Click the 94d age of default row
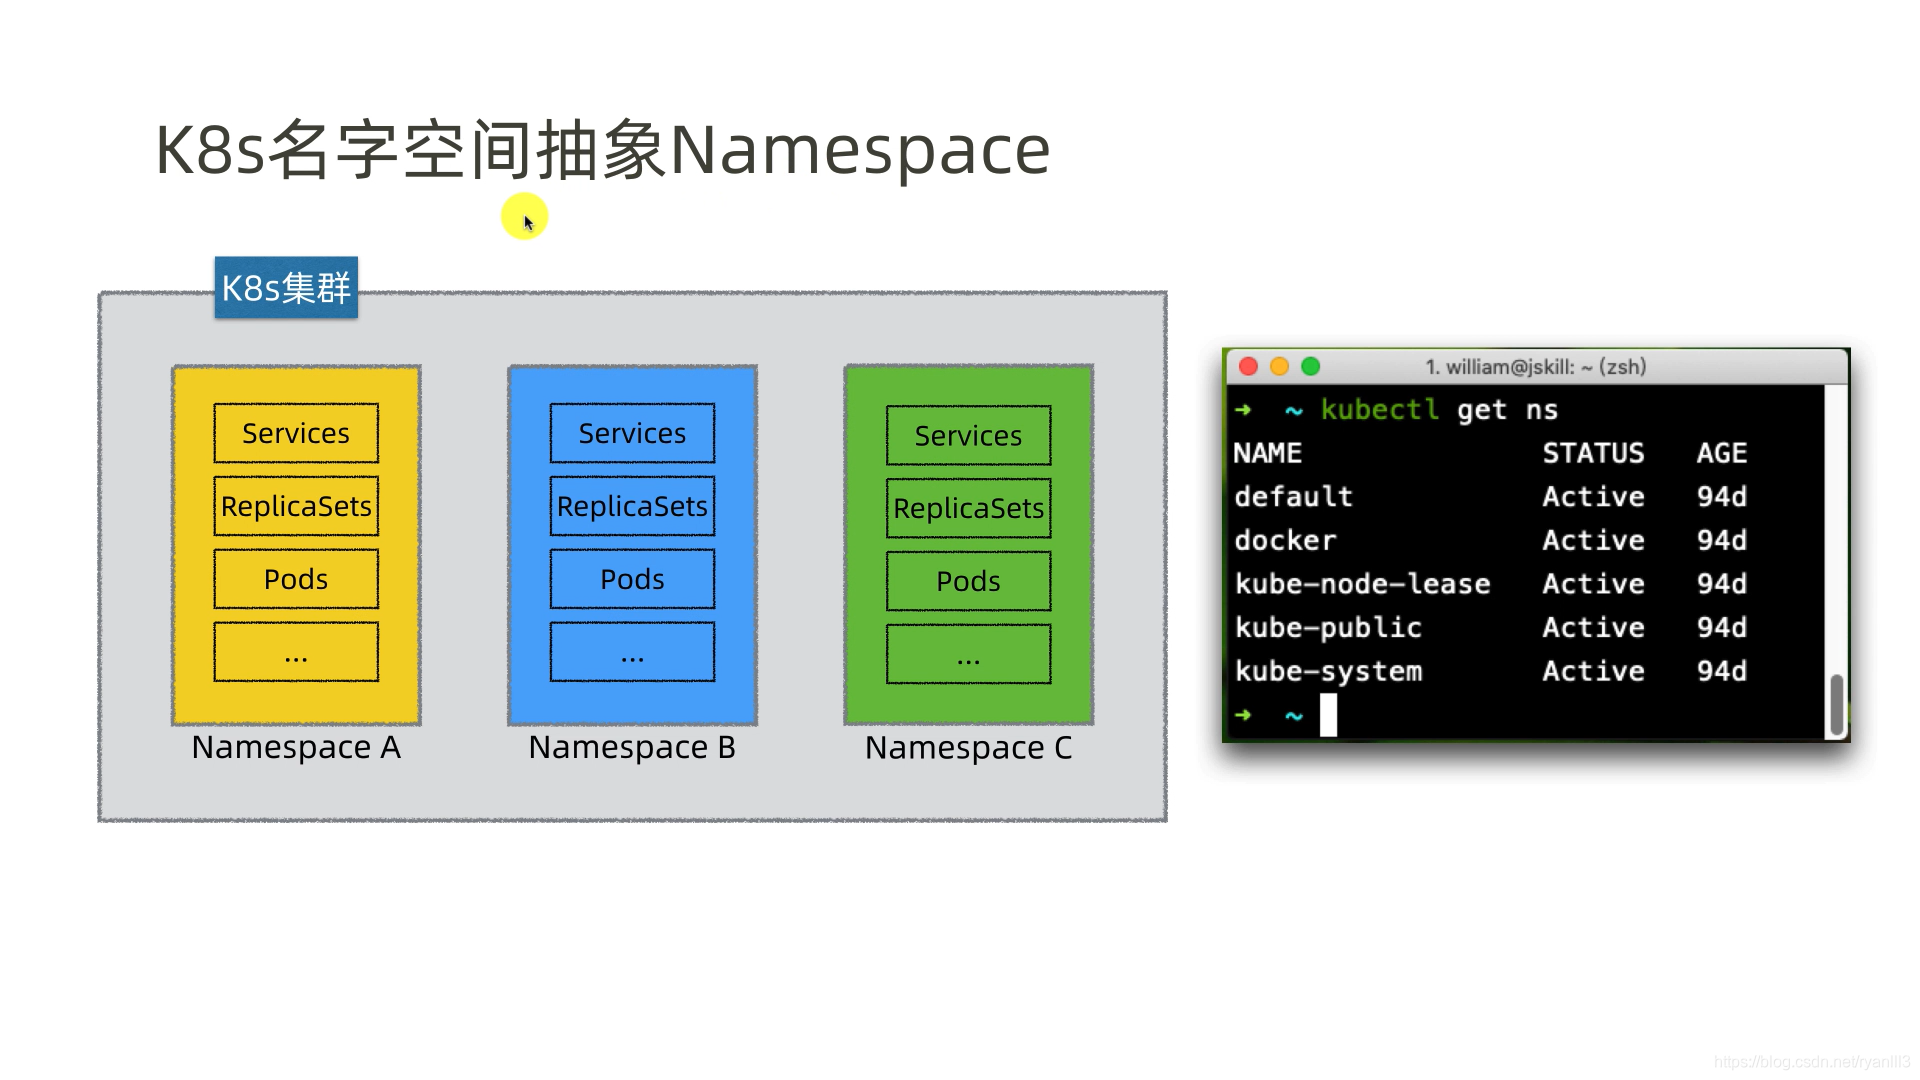The image size is (1920, 1080). [1721, 497]
